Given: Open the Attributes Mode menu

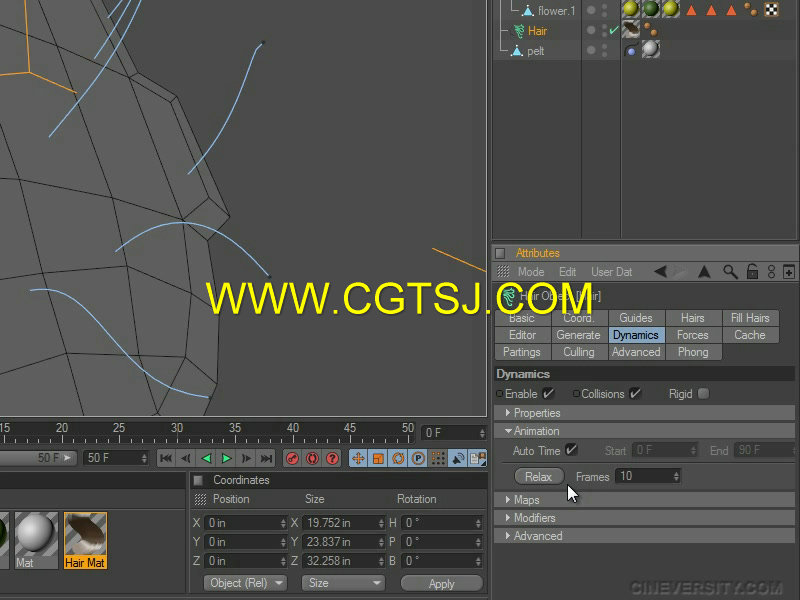Looking at the screenshot, I should (x=531, y=272).
